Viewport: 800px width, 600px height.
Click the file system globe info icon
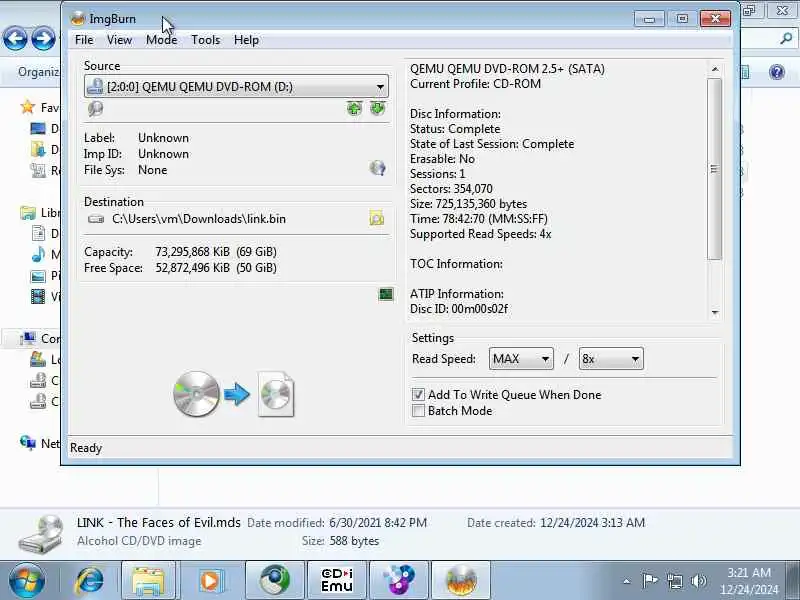(378, 167)
